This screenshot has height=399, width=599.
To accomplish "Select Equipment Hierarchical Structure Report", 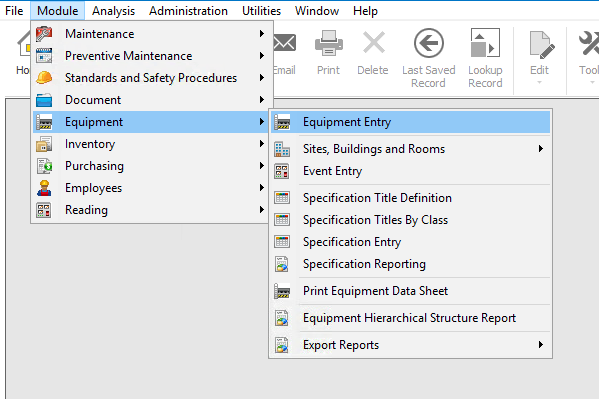I will tap(410, 318).
